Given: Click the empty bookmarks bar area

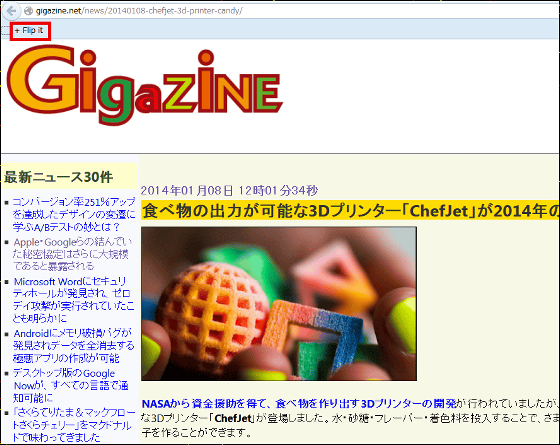Looking at the screenshot, I should pos(304,29).
